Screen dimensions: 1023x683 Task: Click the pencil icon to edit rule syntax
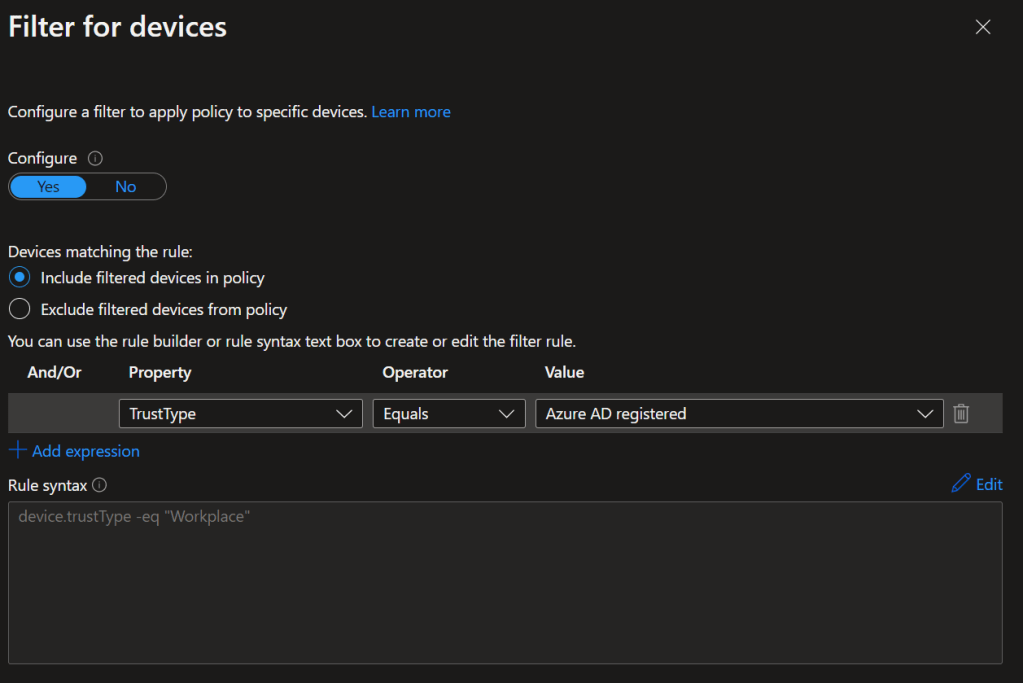[x=960, y=484]
